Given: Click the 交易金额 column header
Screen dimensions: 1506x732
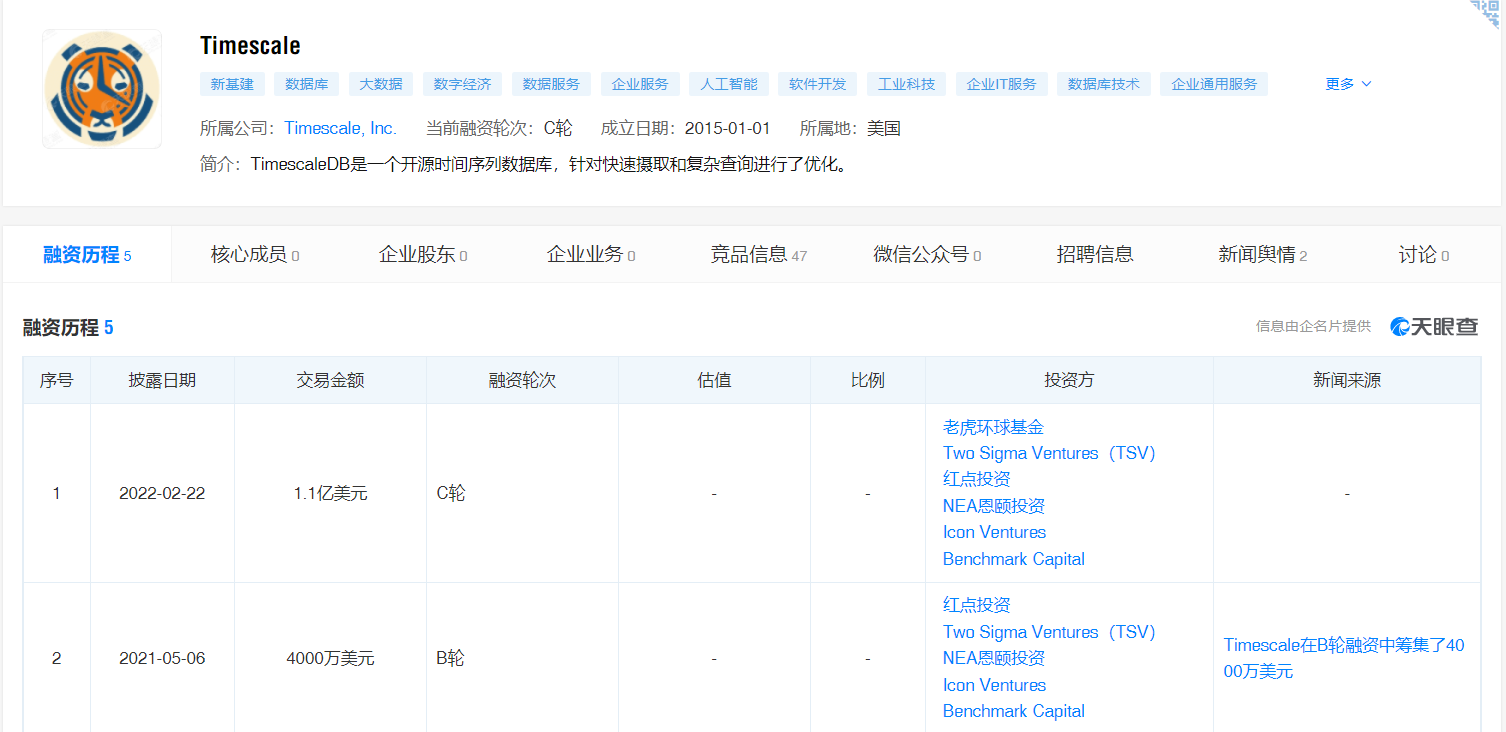Looking at the screenshot, I should coord(330,380).
